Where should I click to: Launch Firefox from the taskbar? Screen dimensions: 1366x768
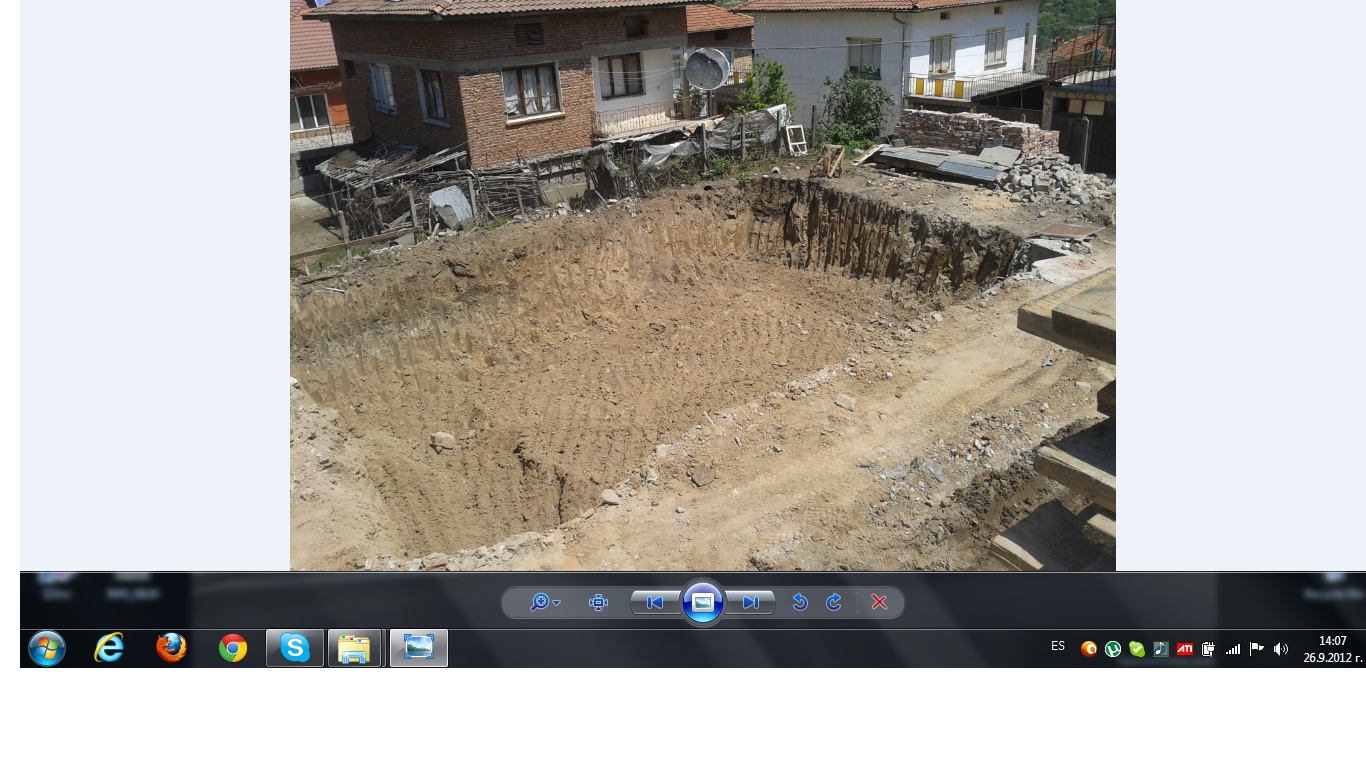point(171,648)
